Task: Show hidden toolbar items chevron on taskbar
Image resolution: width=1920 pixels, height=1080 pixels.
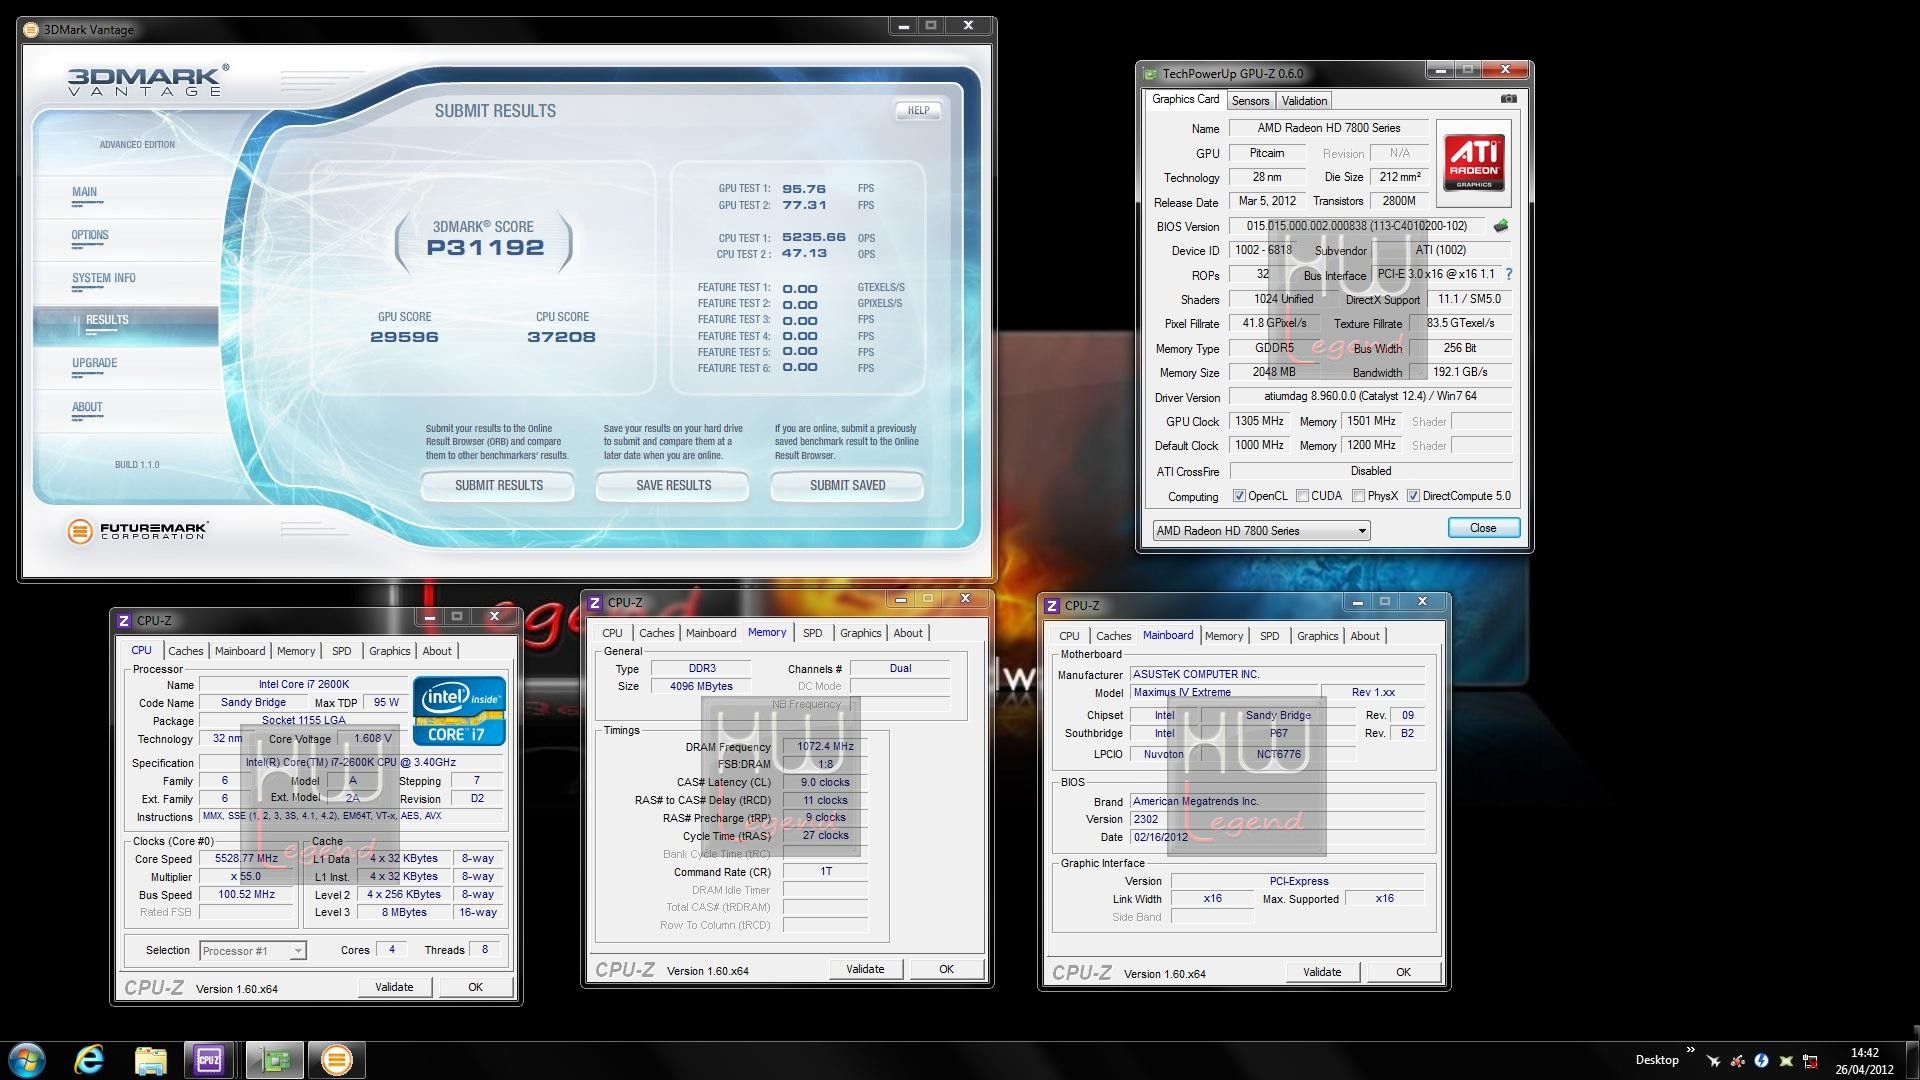Action: pos(1691,1050)
